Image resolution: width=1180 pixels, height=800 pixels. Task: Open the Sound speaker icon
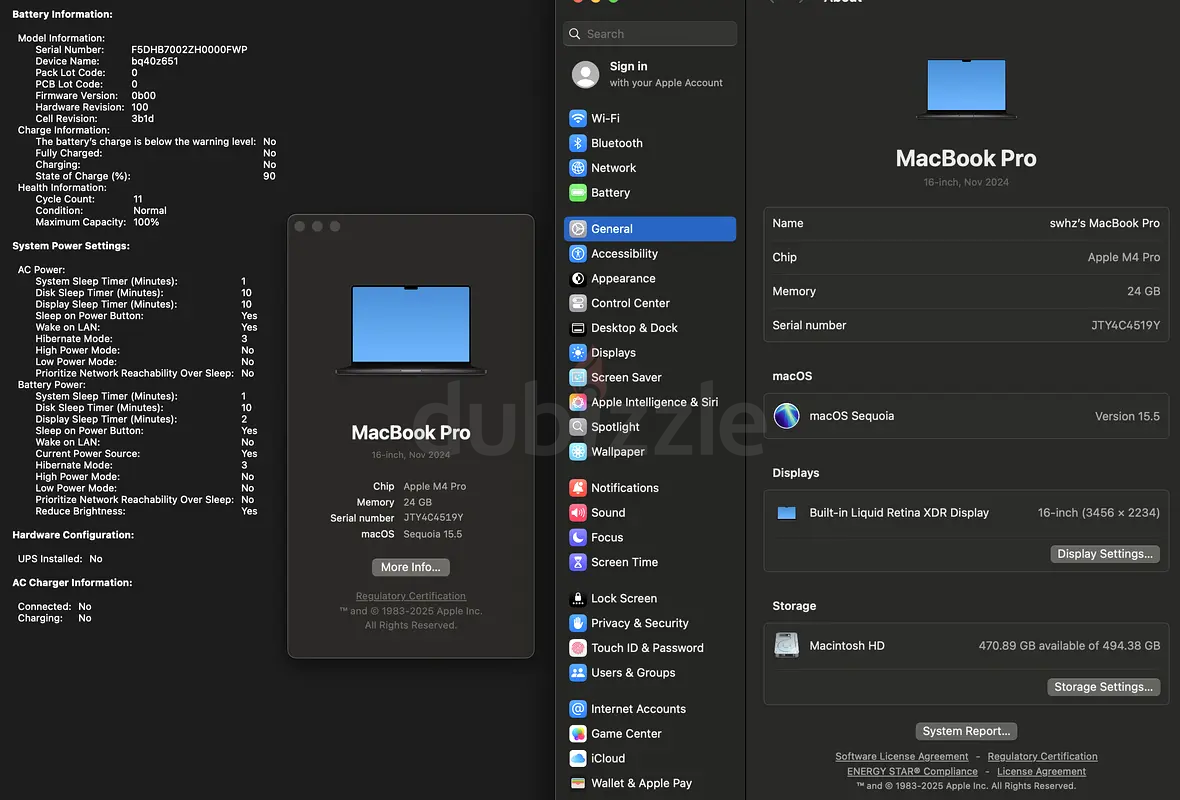tap(577, 513)
